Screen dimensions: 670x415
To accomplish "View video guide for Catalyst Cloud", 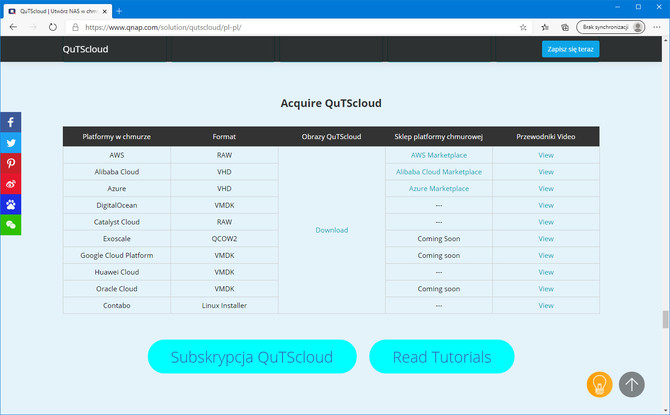I will (x=546, y=222).
